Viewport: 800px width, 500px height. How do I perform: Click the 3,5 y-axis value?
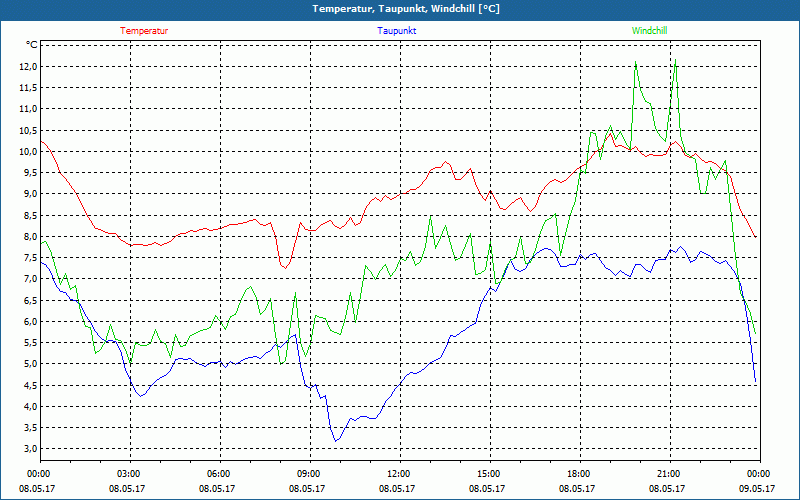click(x=31, y=428)
